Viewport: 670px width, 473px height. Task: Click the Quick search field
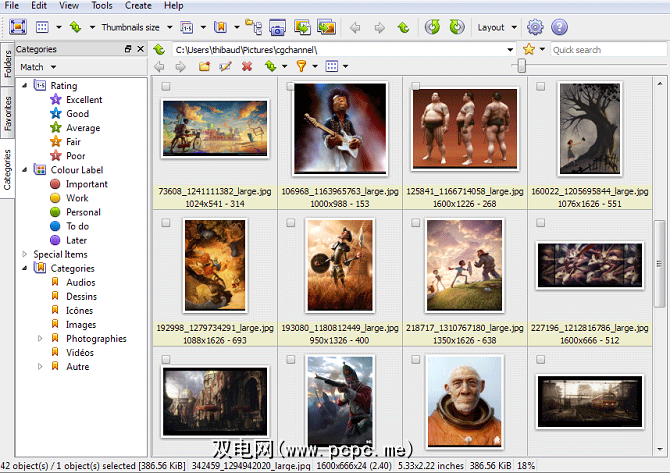pos(606,49)
